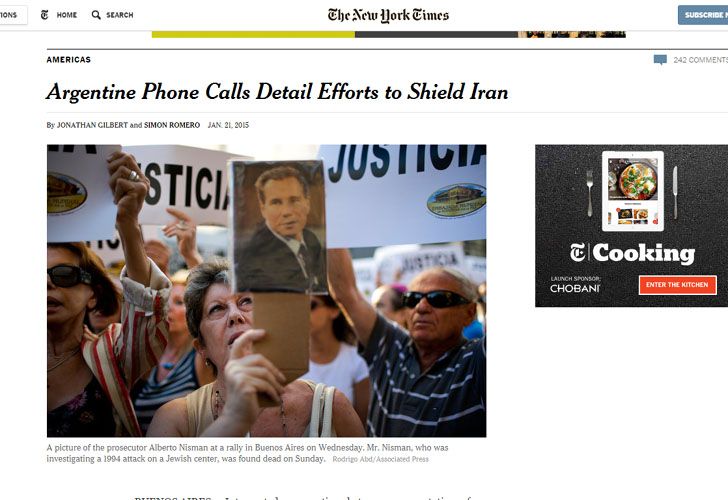Image resolution: width=728 pixels, height=500 pixels.
Task: Click the Enter the Kitchen ad button
Action: [677, 285]
